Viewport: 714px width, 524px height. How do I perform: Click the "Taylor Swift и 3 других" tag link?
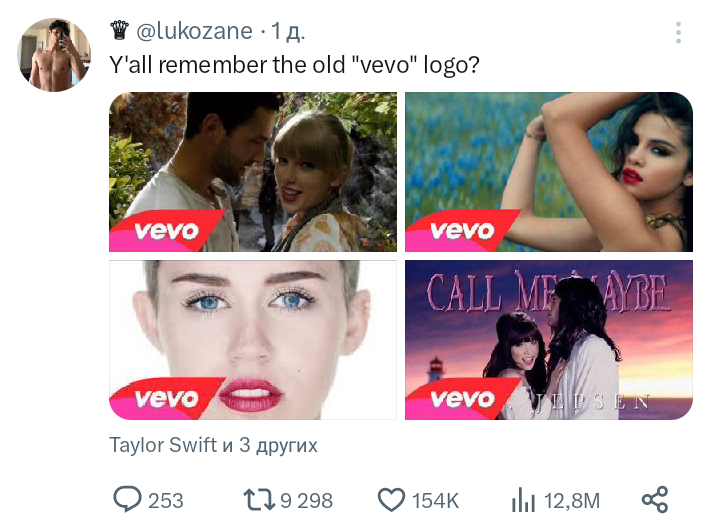(213, 445)
